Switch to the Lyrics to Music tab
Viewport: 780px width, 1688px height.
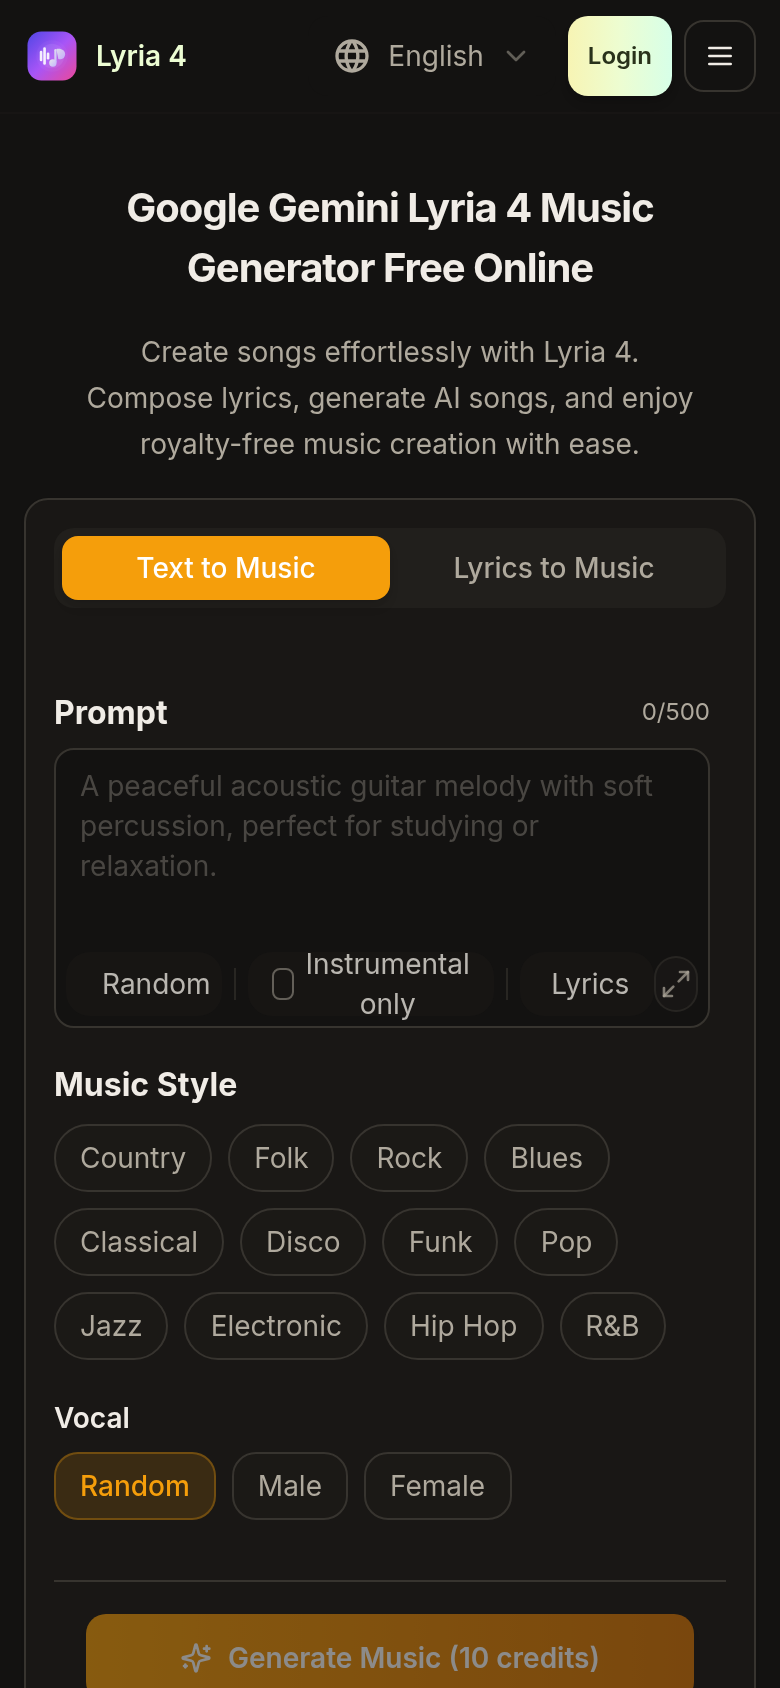click(x=554, y=568)
